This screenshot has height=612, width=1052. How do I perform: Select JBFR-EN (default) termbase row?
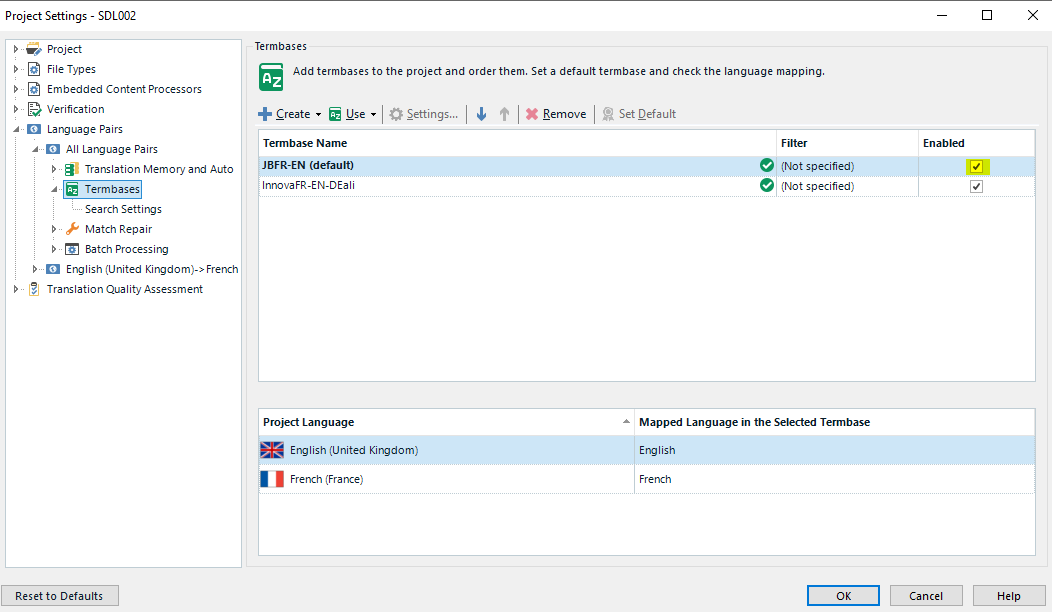[647, 166]
